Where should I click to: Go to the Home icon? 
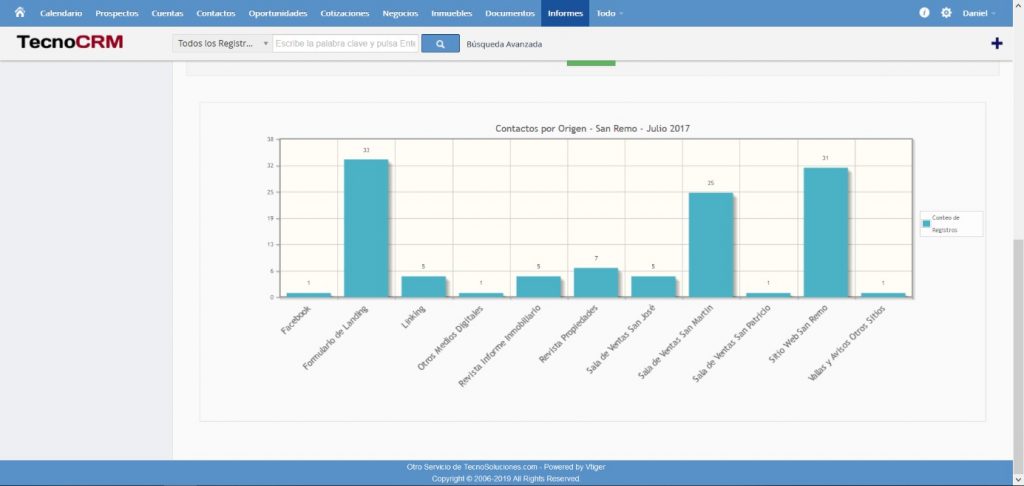click(19, 13)
